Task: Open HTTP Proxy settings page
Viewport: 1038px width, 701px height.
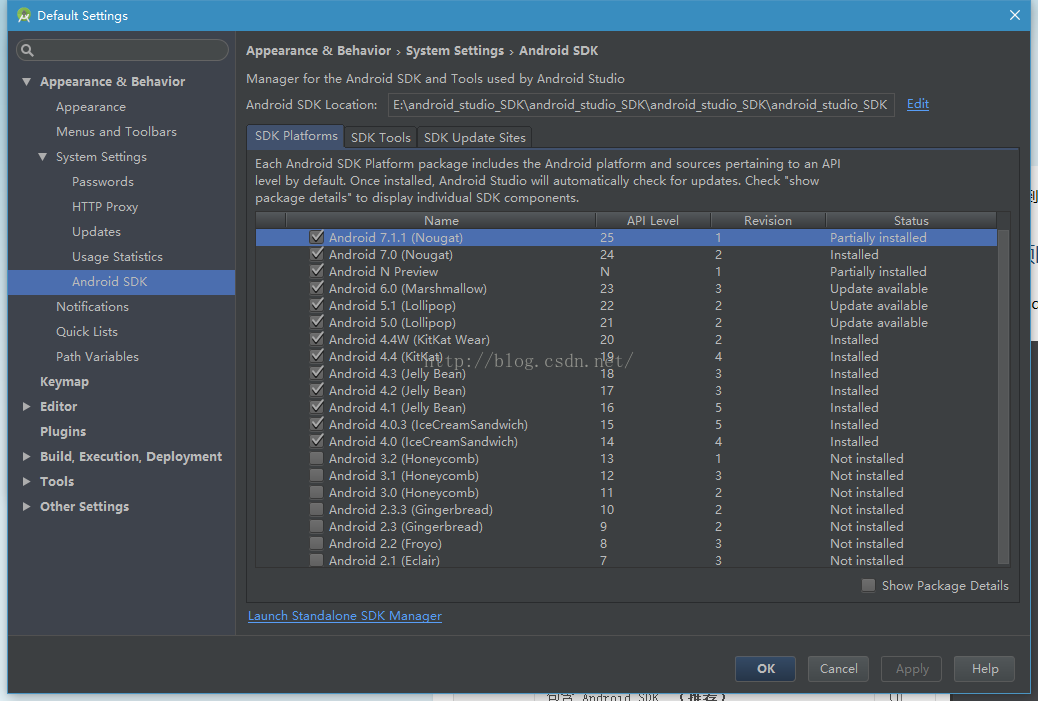Action: tap(105, 207)
